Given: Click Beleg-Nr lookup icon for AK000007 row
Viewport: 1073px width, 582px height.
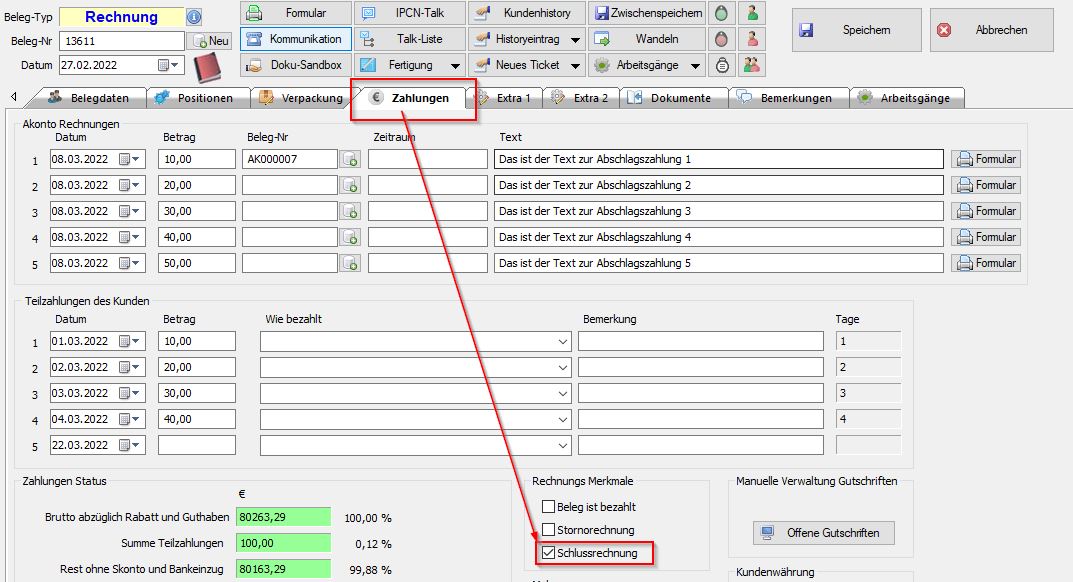Looking at the screenshot, I should click(350, 160).
